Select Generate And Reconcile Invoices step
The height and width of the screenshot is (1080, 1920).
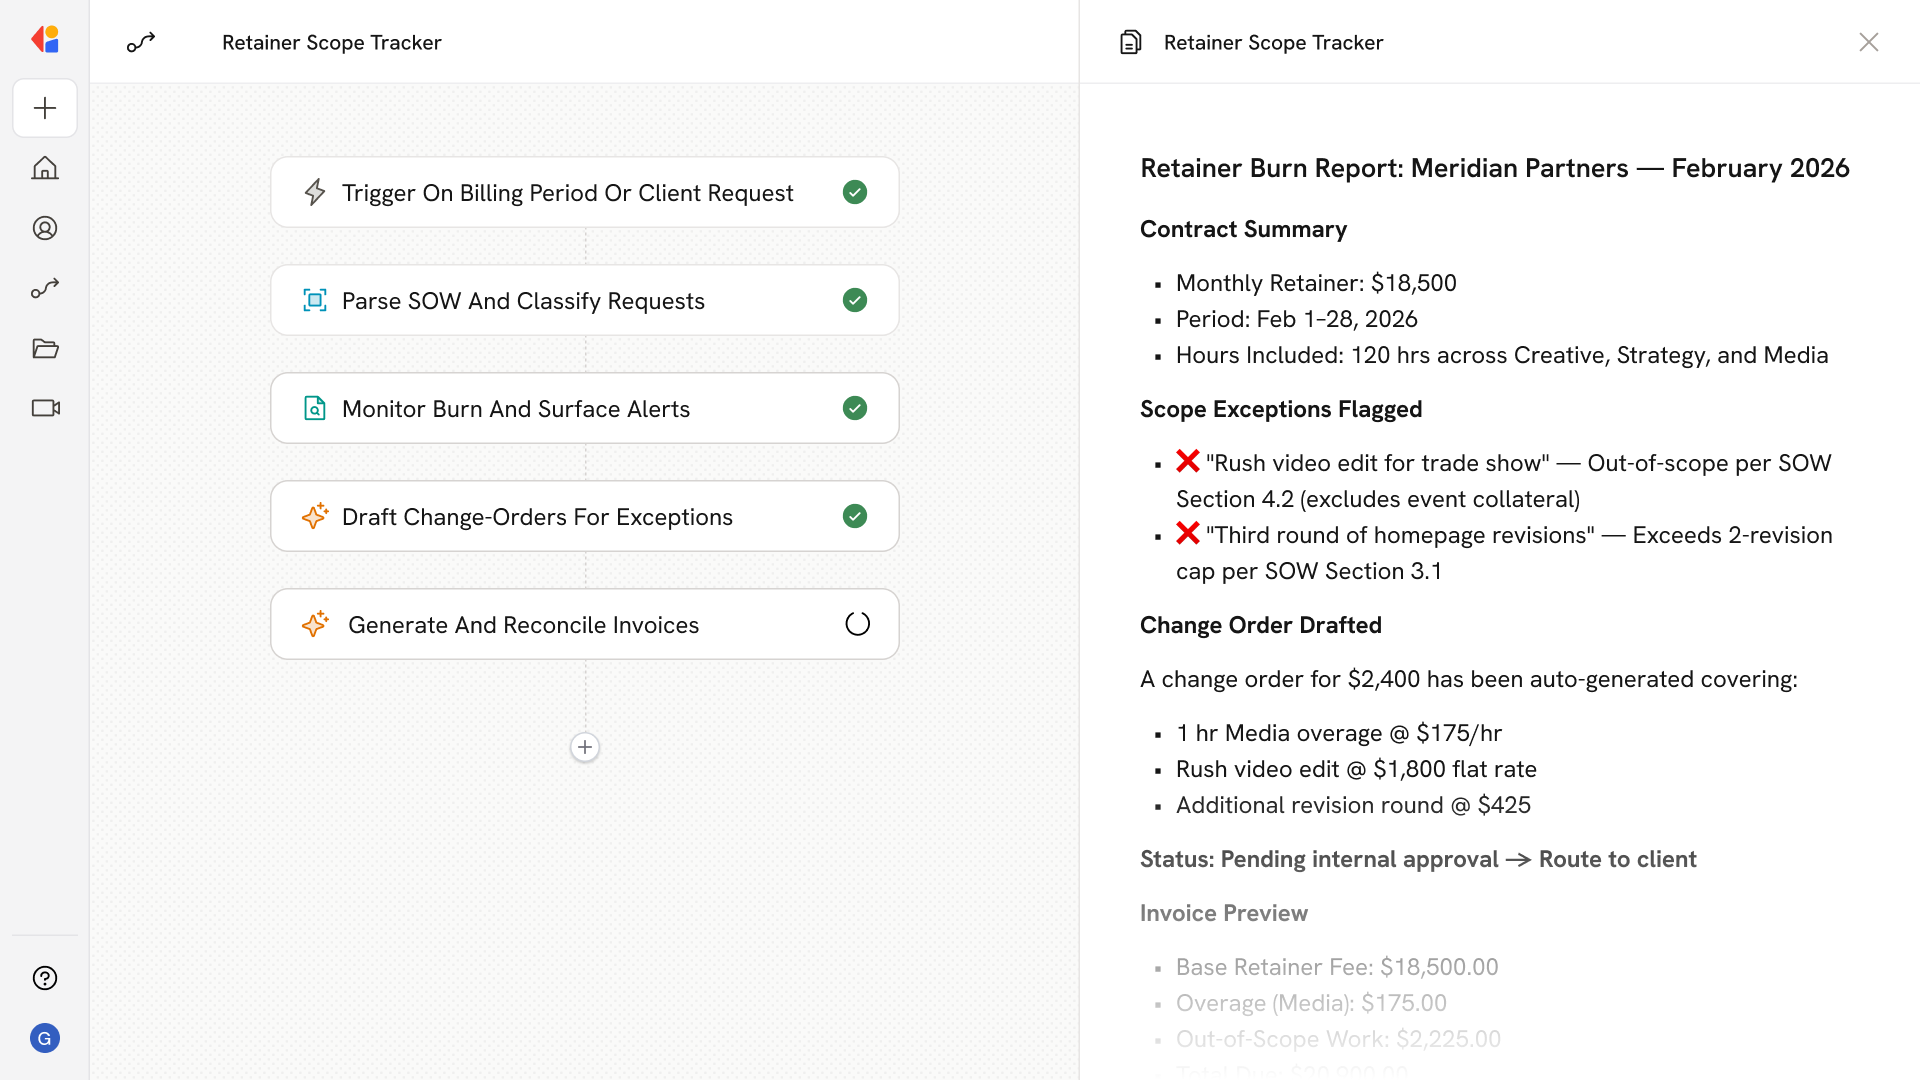[x=523, y=625]
